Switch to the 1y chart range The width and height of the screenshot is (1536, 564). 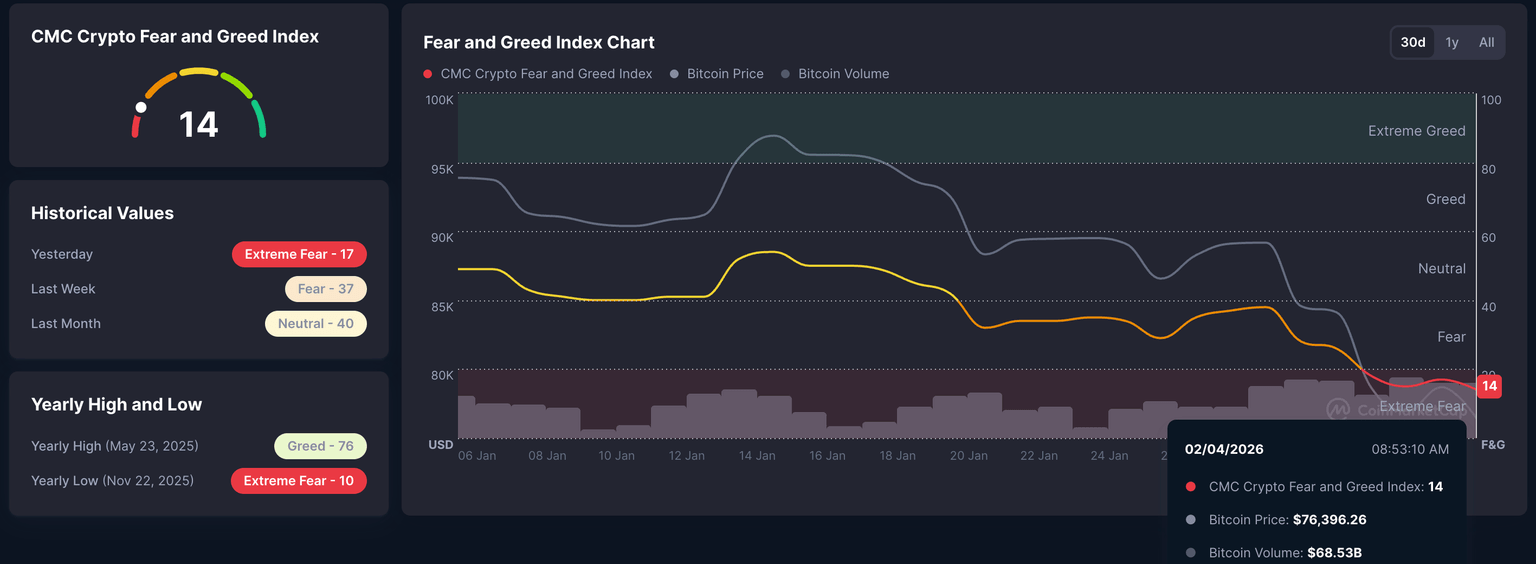click(x=1452, y=42)
